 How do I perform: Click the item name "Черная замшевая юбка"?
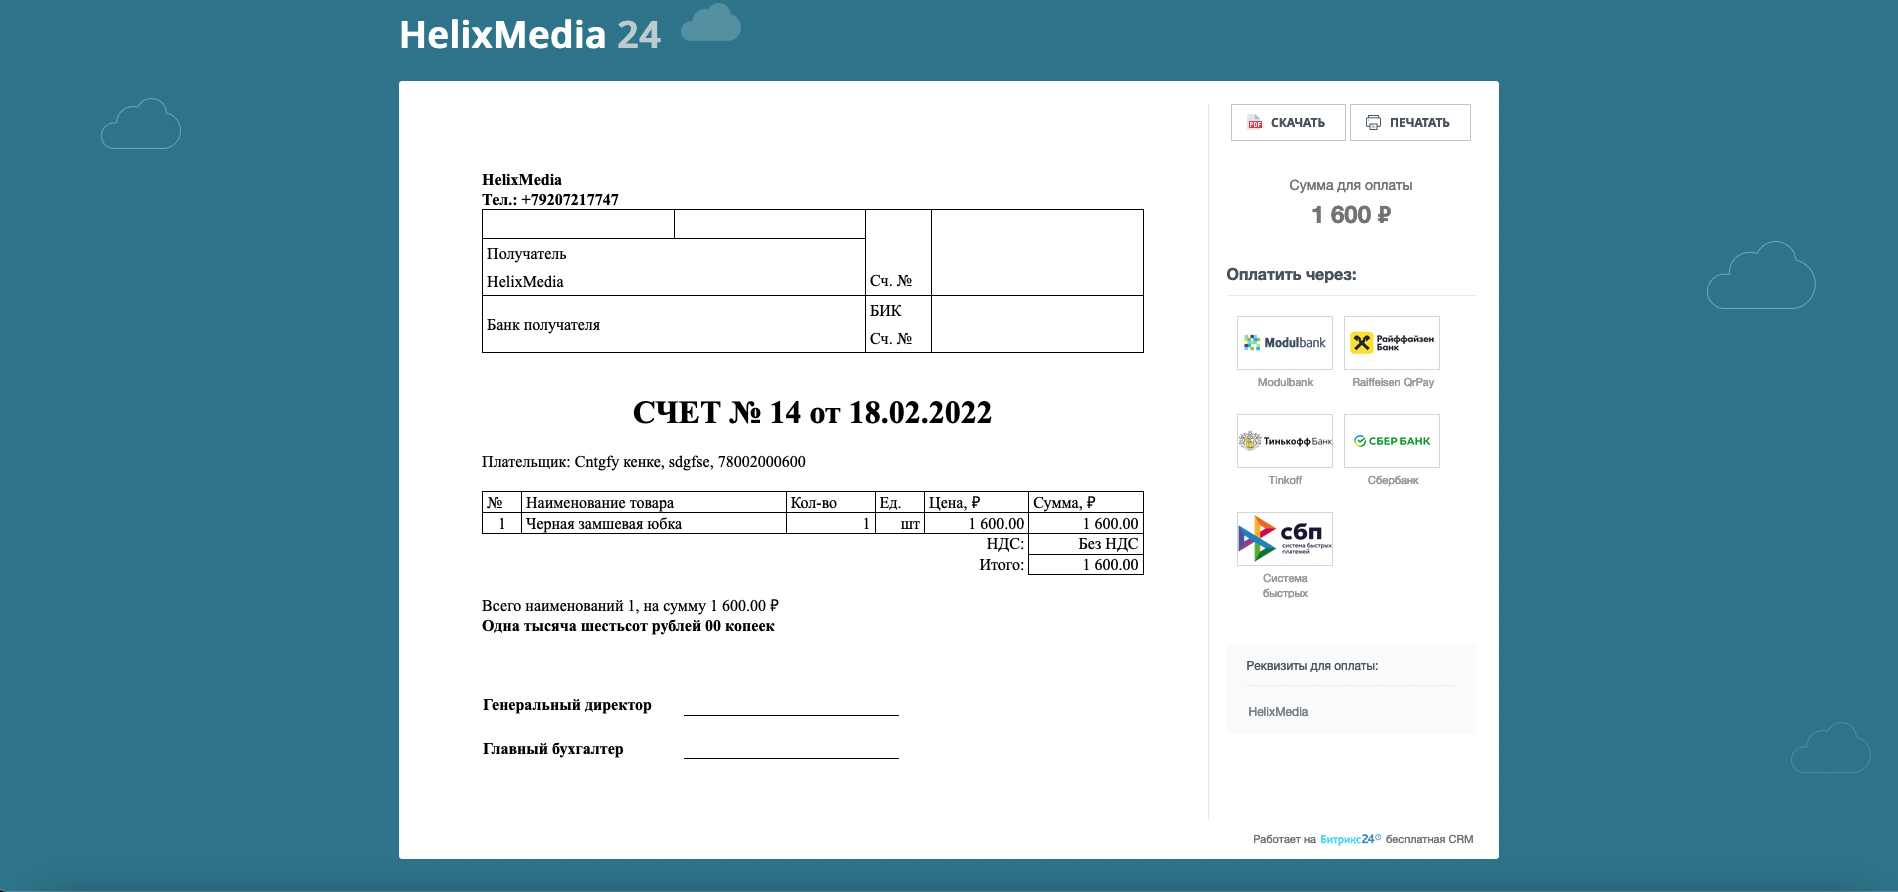click(604, 524)
